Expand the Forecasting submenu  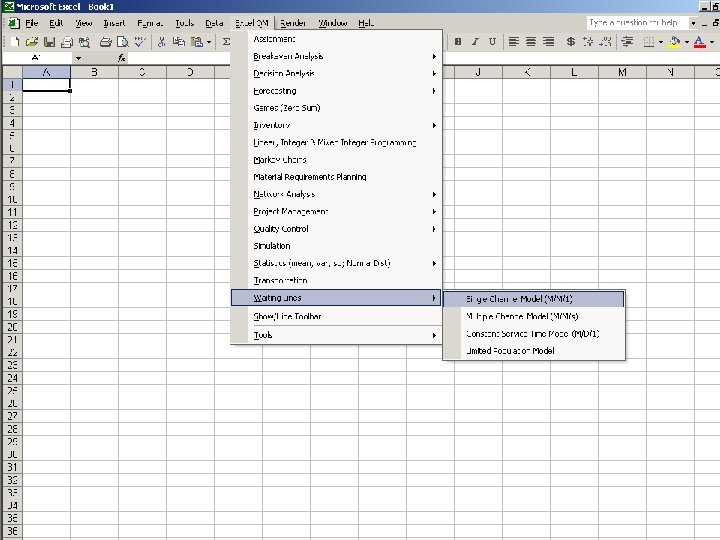pyautogui.click(x=336, y=91)
